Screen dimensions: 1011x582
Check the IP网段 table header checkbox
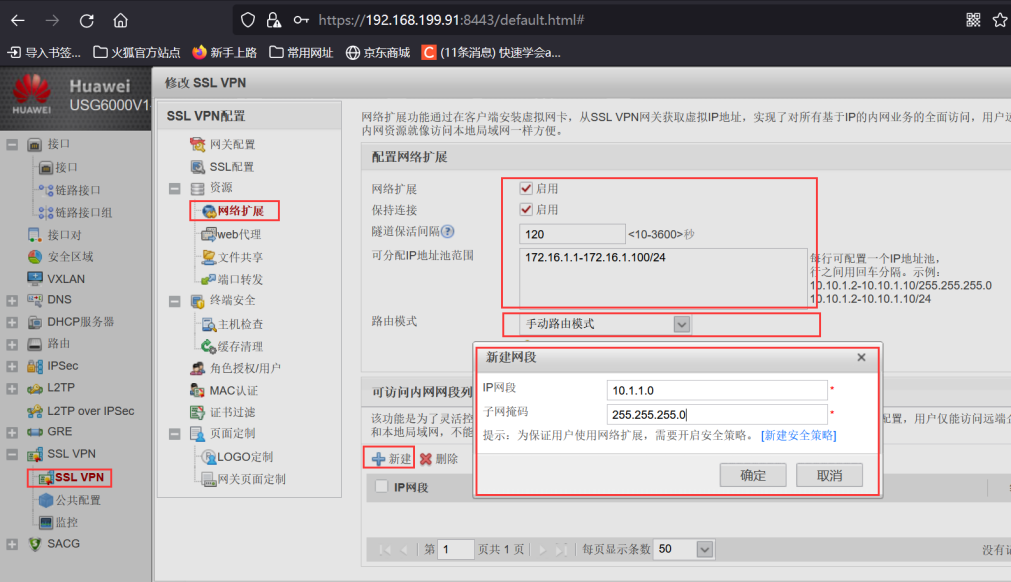tap(382, 487)
